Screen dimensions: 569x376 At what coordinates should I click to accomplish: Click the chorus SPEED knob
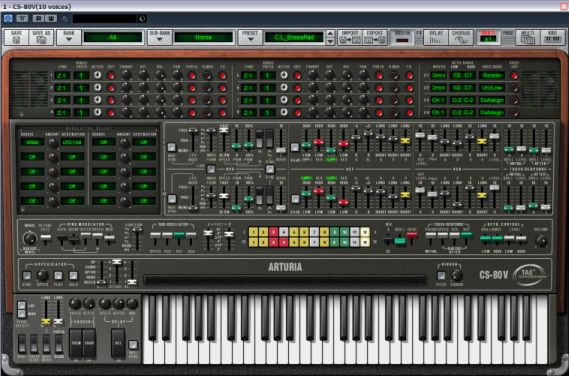75,303
